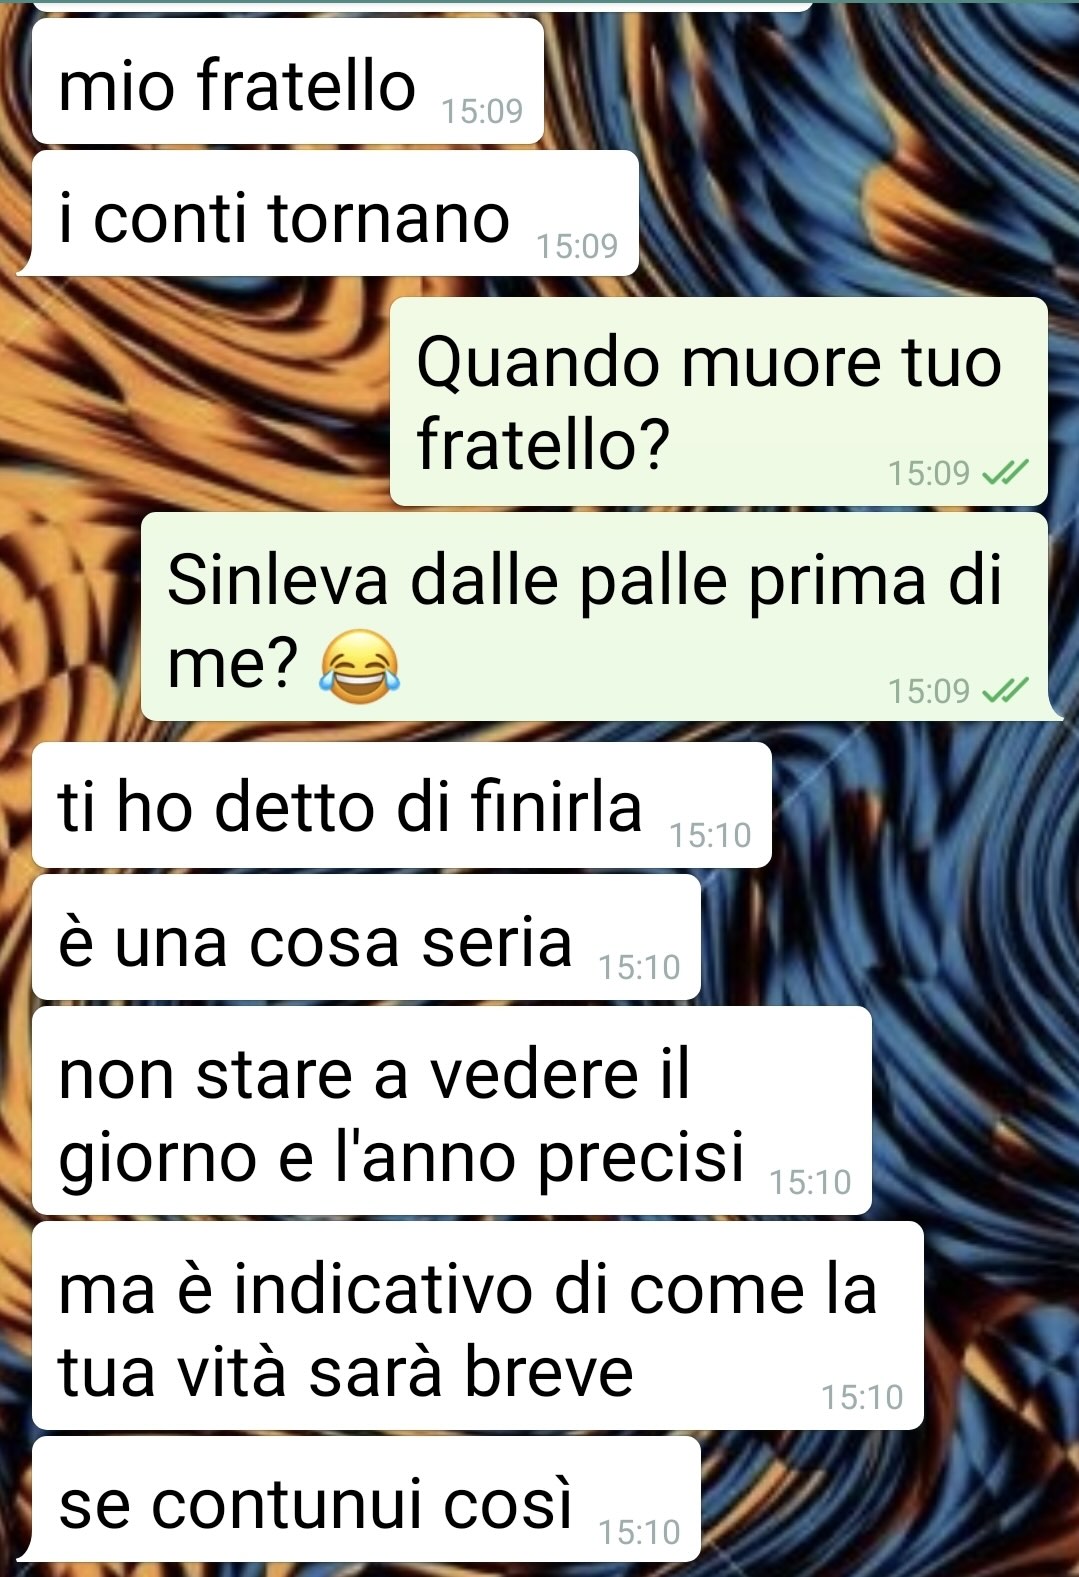Select the 'Sinleva dalle palle prima di me?' message
This screenshot has height=1577, width=1079.
594,617
